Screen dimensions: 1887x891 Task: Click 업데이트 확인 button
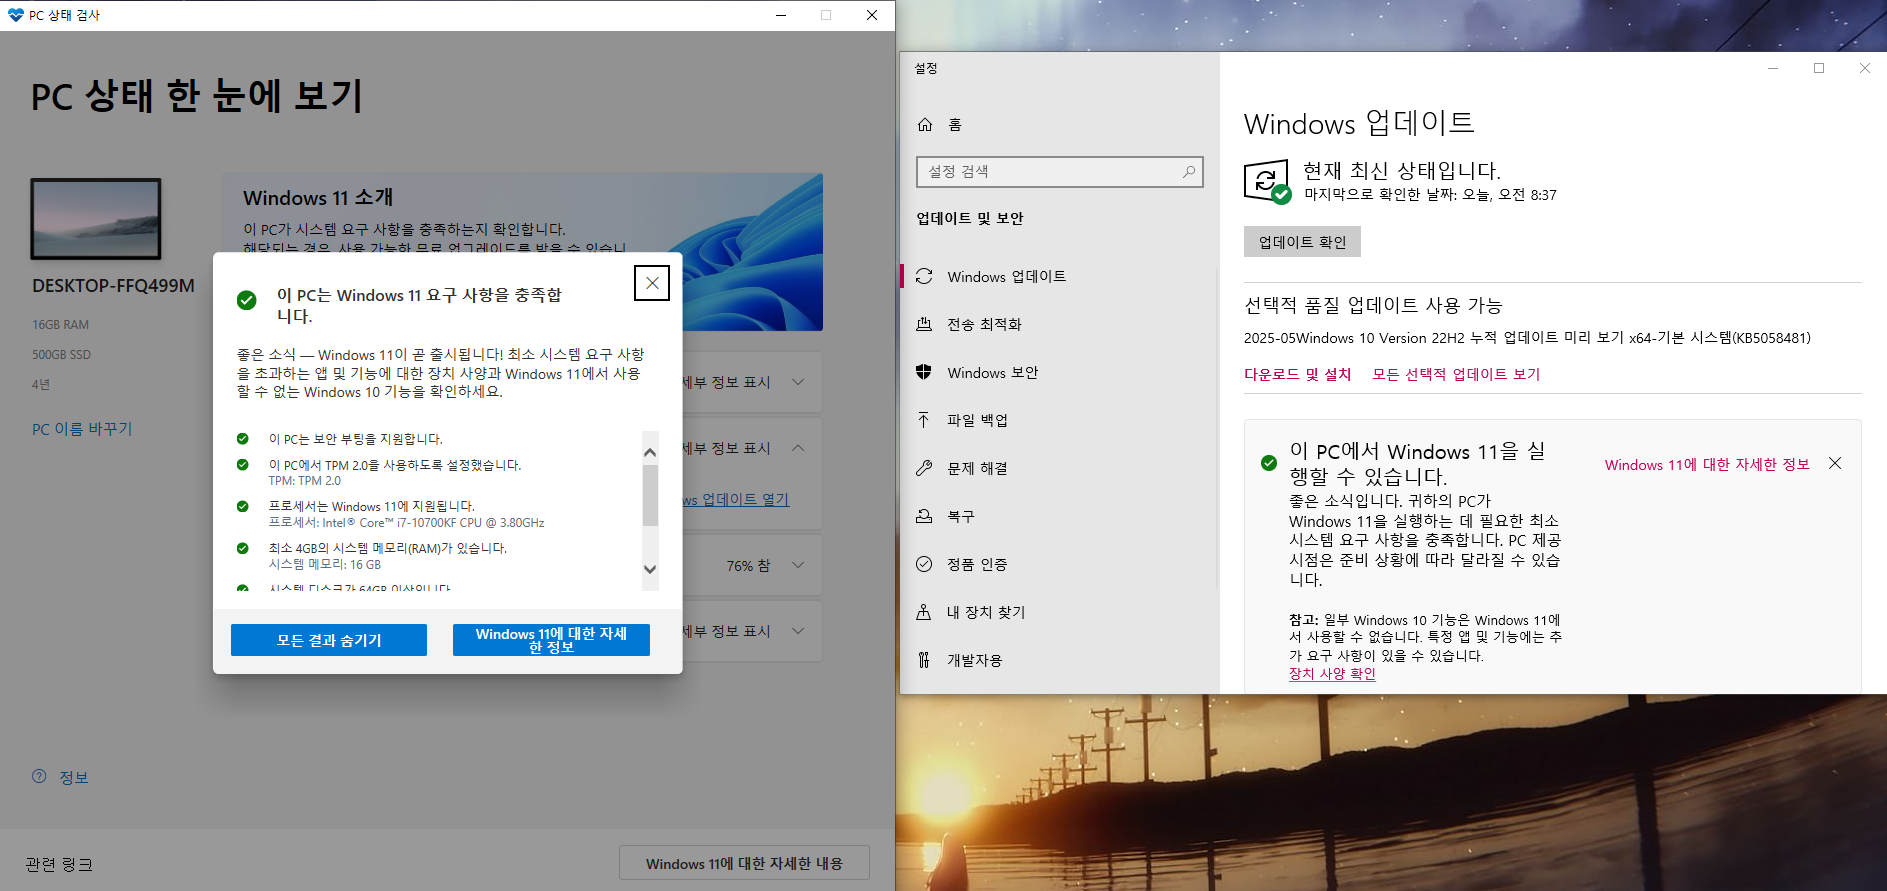(1302, 242)
